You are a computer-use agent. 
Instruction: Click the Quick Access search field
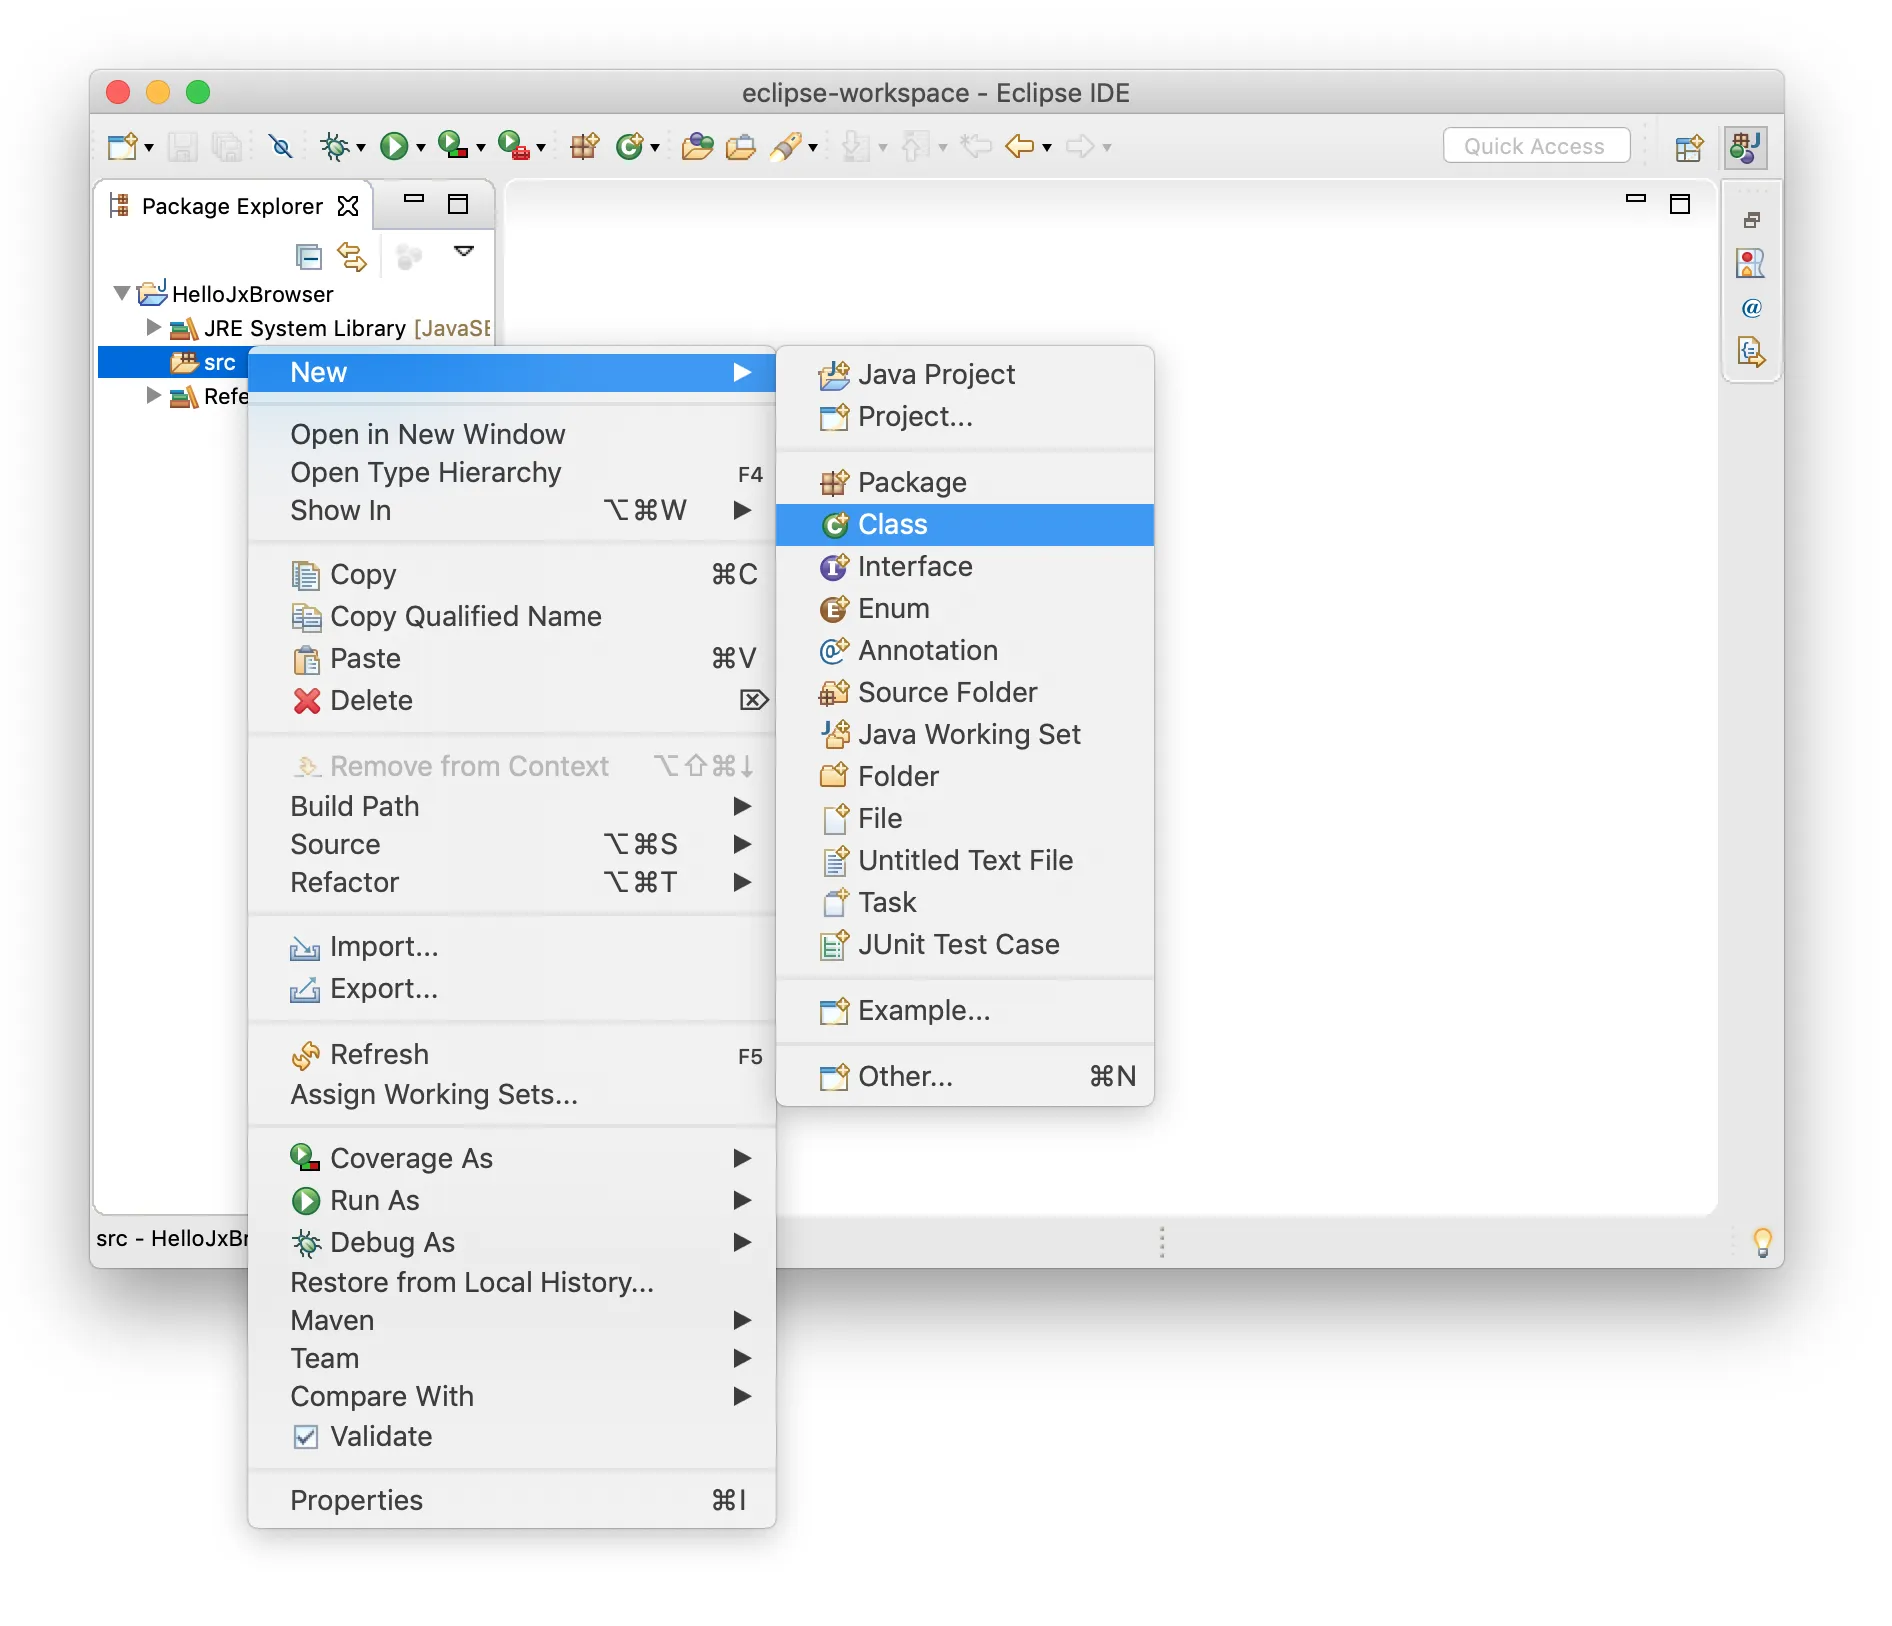tap(1536, 146)
